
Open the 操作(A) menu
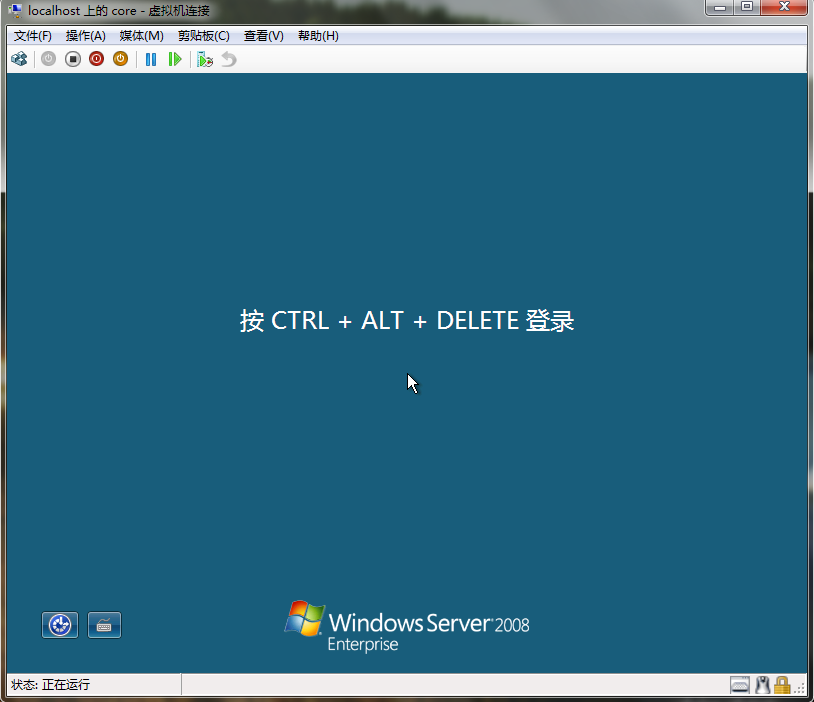[86, 36]
